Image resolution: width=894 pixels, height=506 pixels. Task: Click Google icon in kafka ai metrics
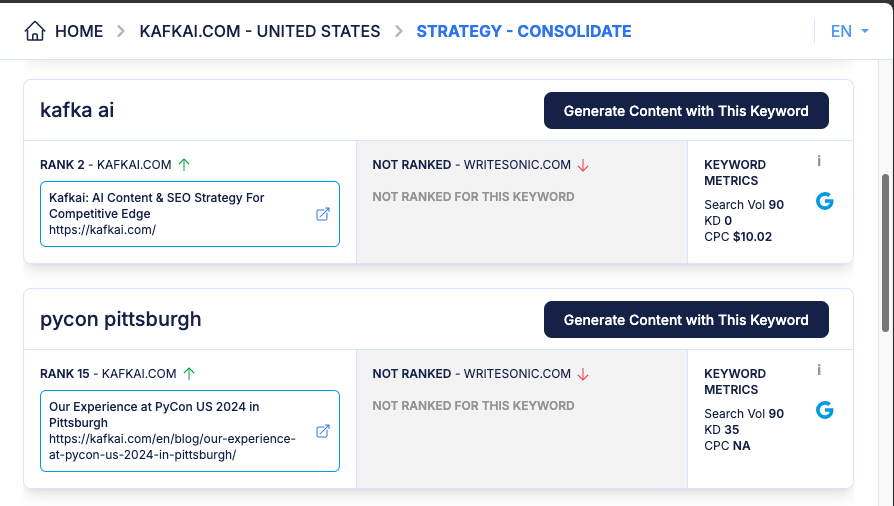824,201
